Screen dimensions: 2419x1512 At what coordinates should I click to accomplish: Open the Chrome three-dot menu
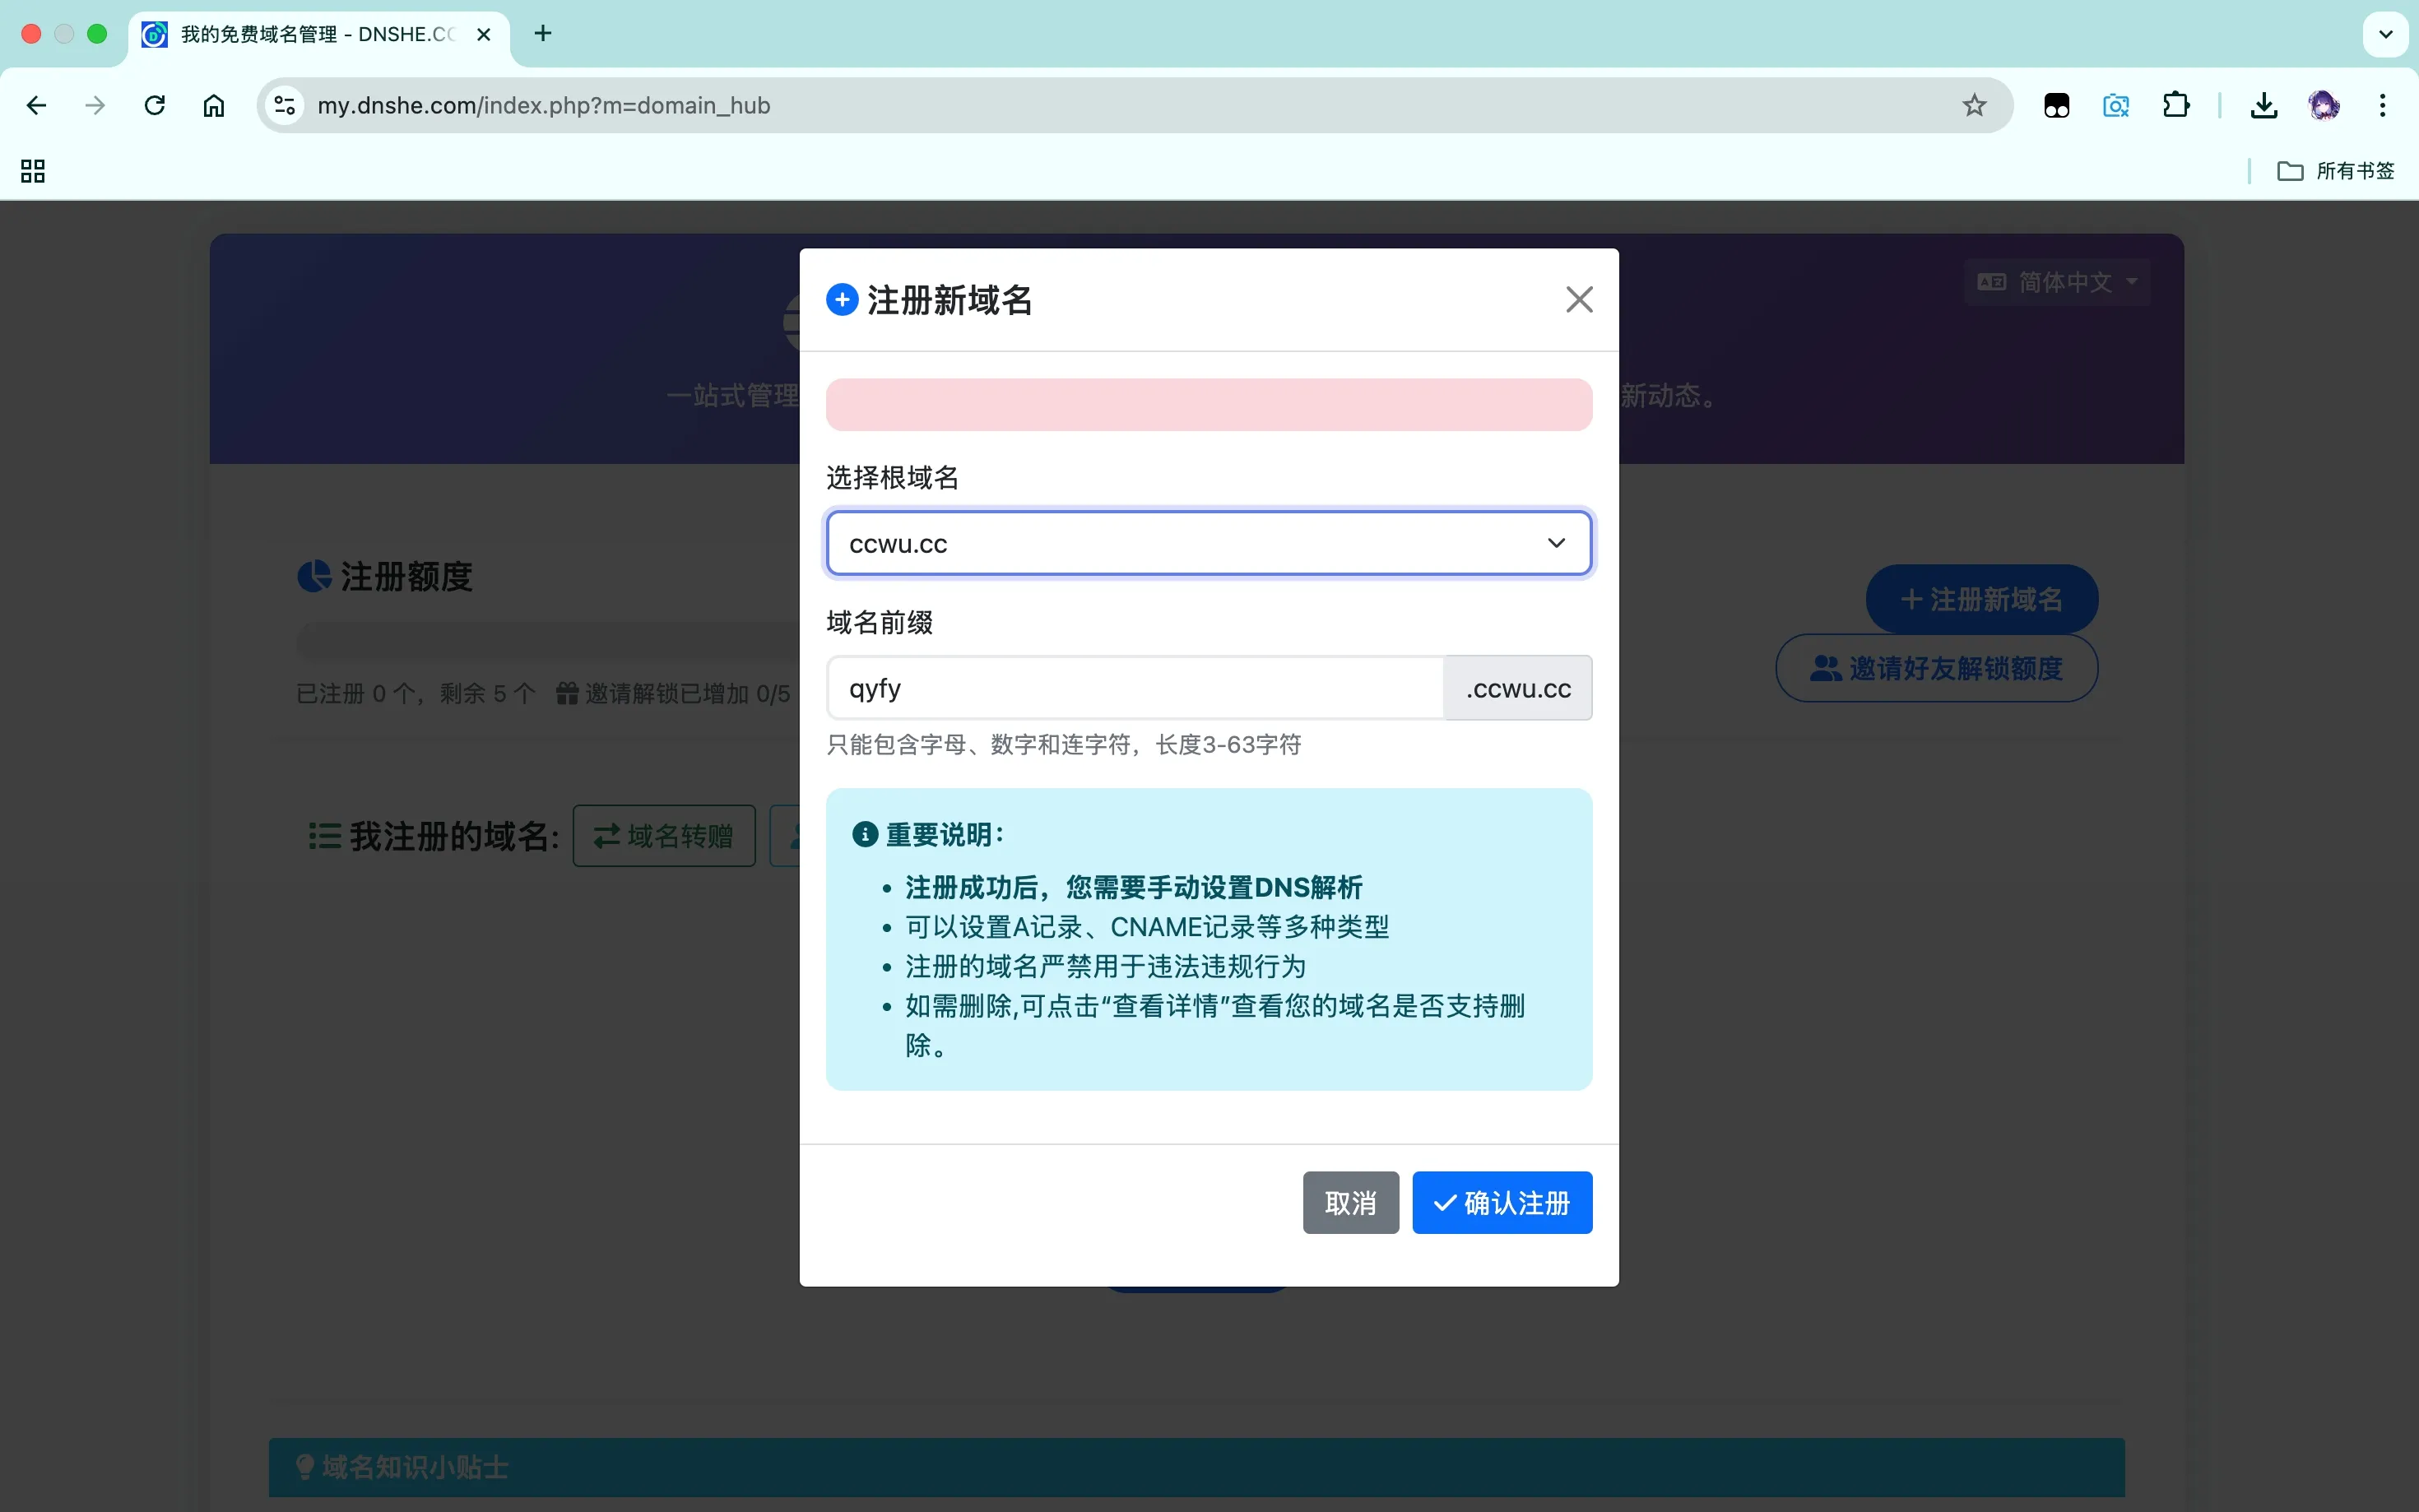(2382, 105)
